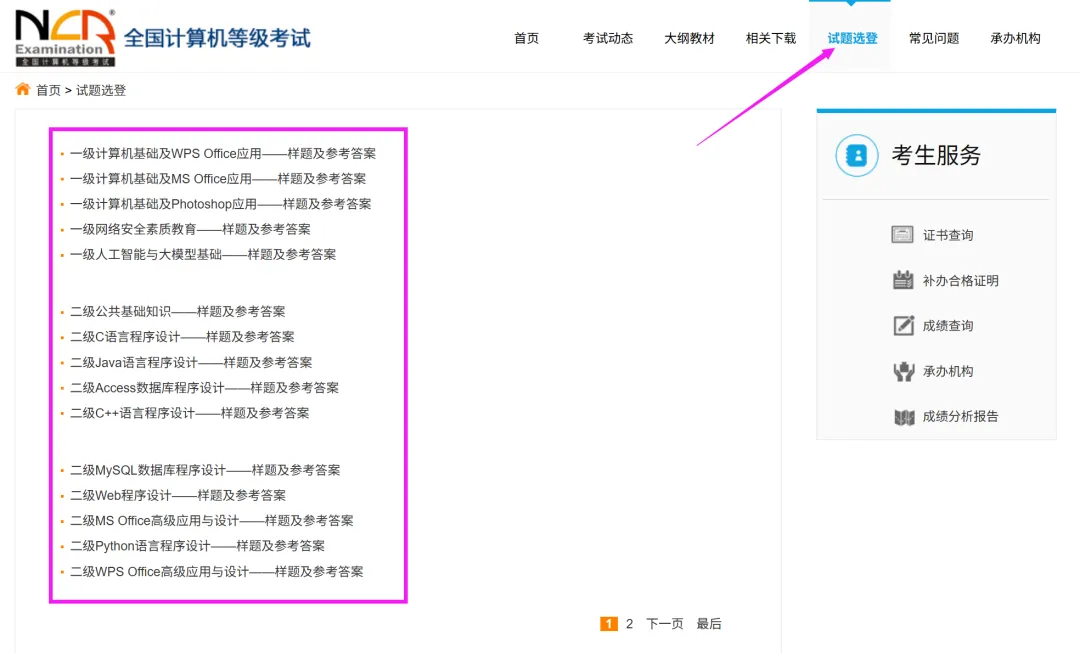Click 试题选登 in the breadcrumb
This screenshot has height=653, width=1080.
pos(101,90)
